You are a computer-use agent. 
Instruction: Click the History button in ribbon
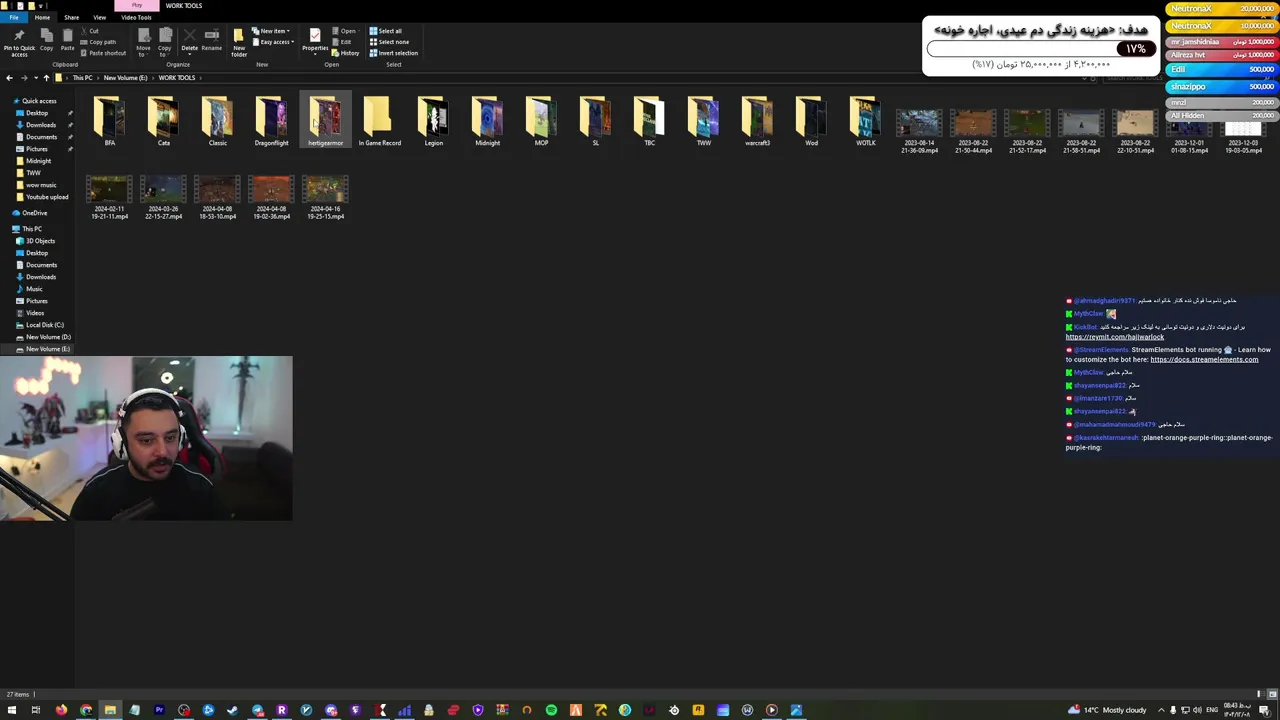(346, 53)
